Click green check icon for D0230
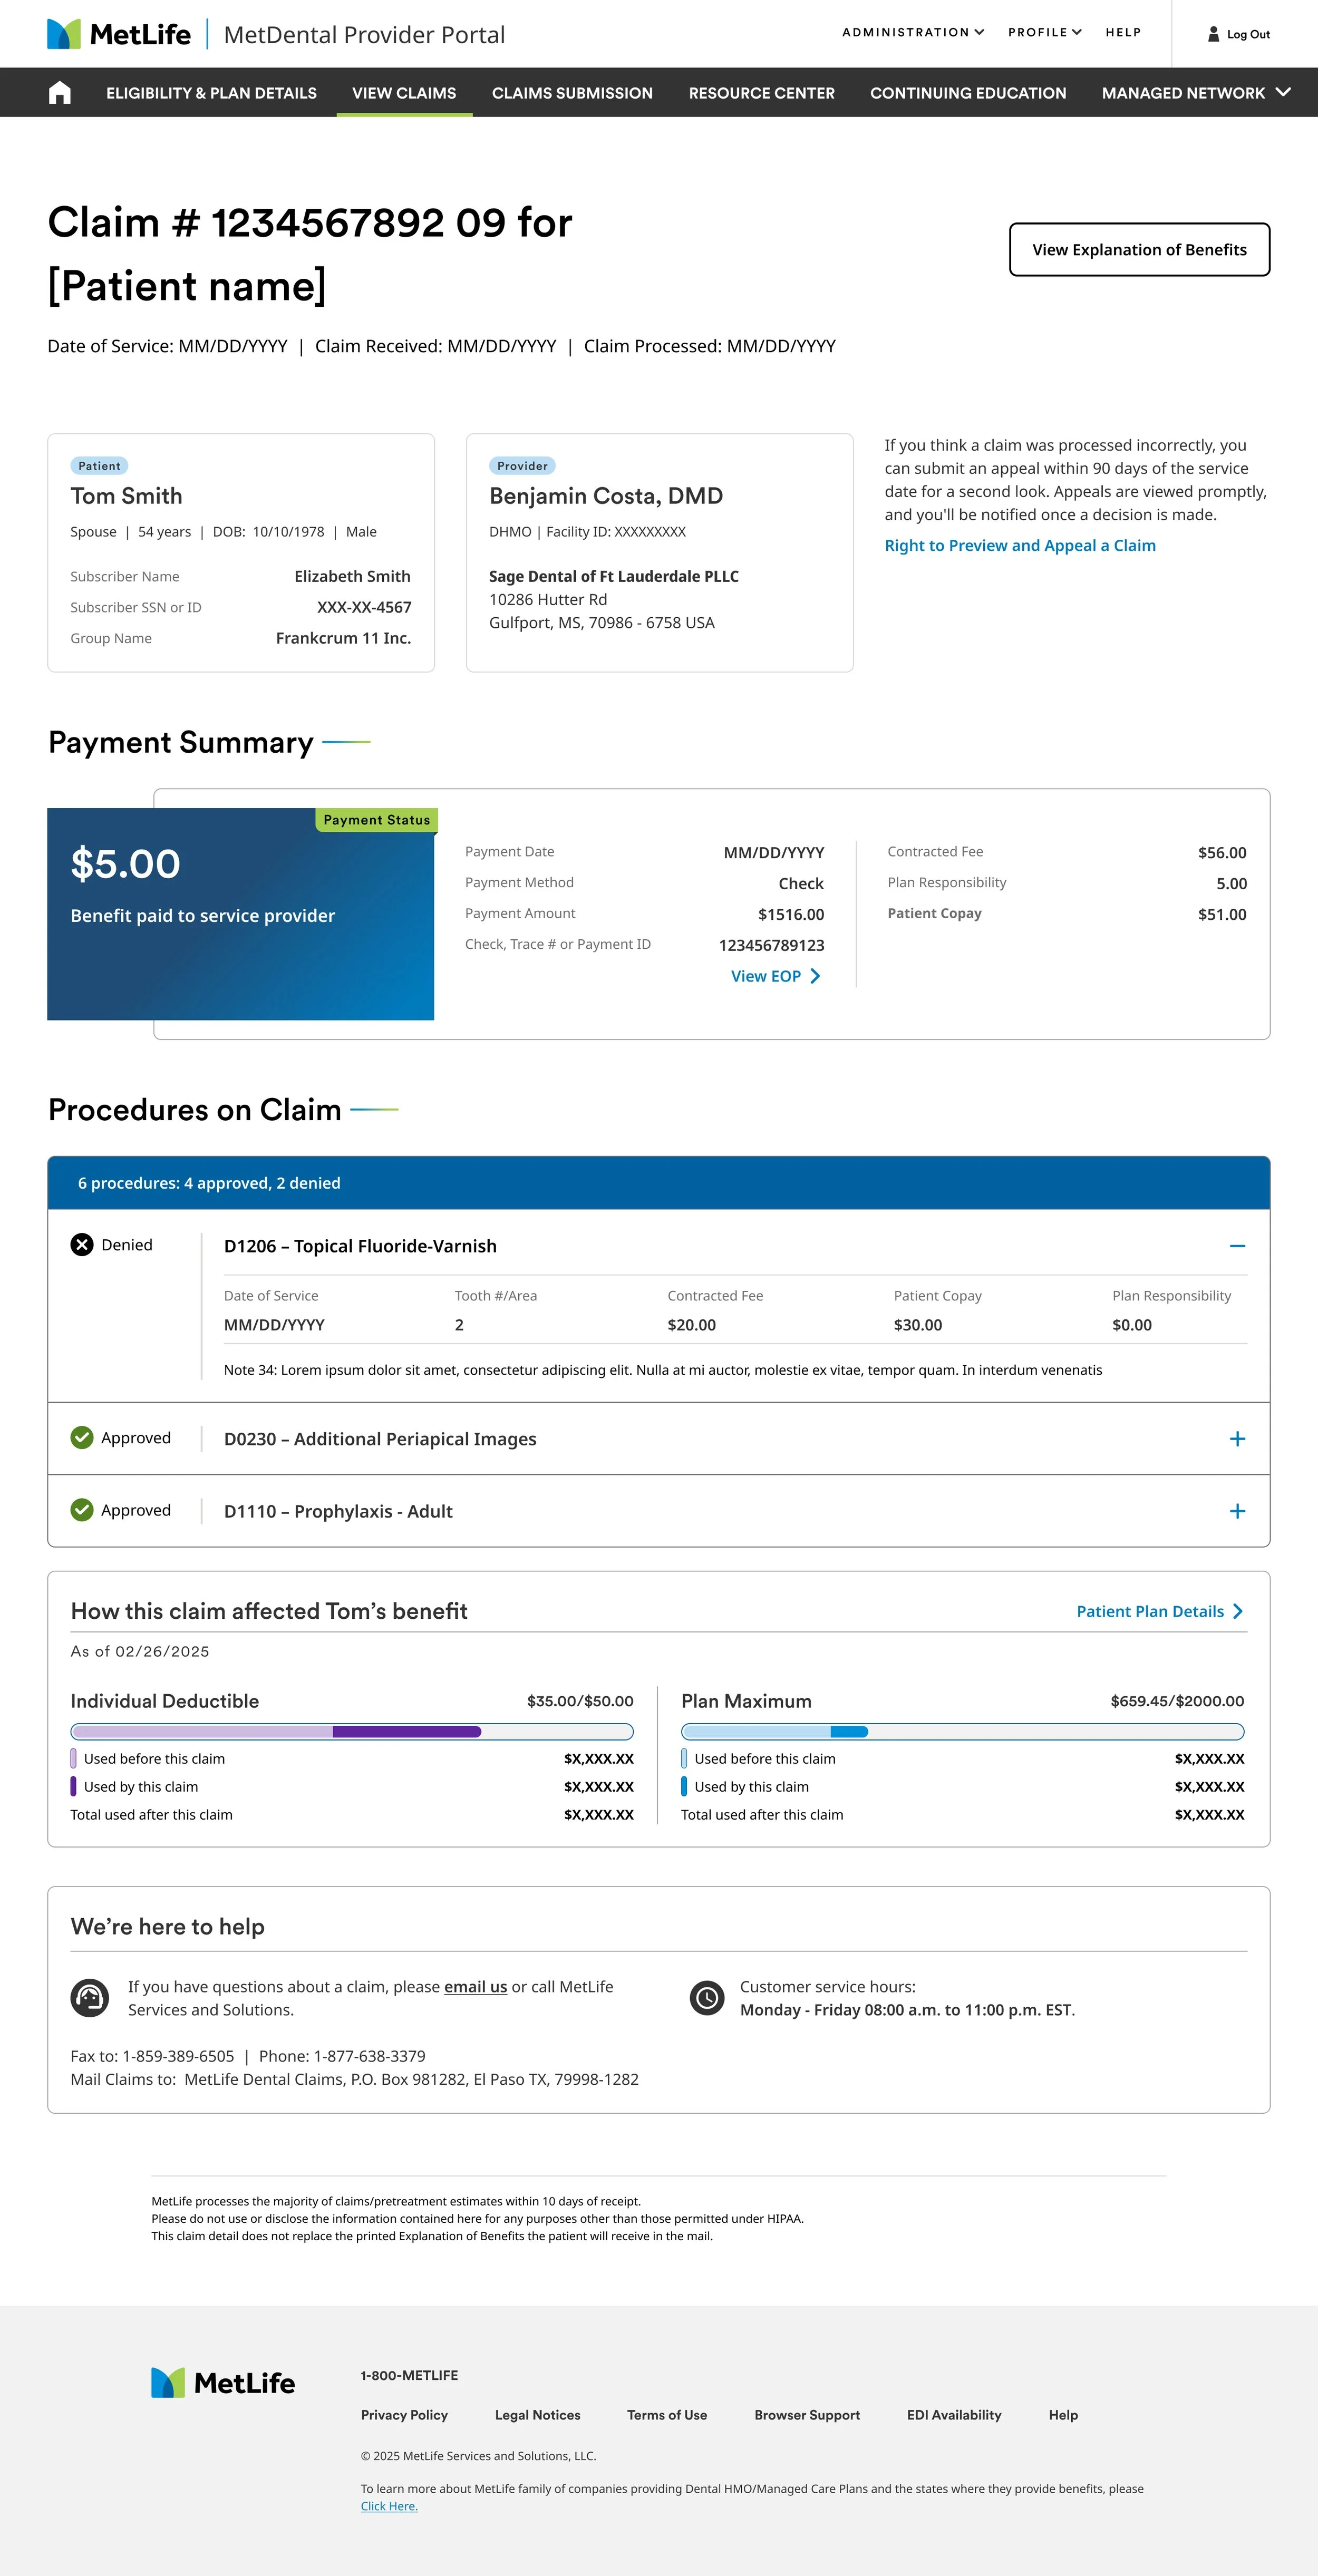The image size is (1318, 2576). point(82,1437)
